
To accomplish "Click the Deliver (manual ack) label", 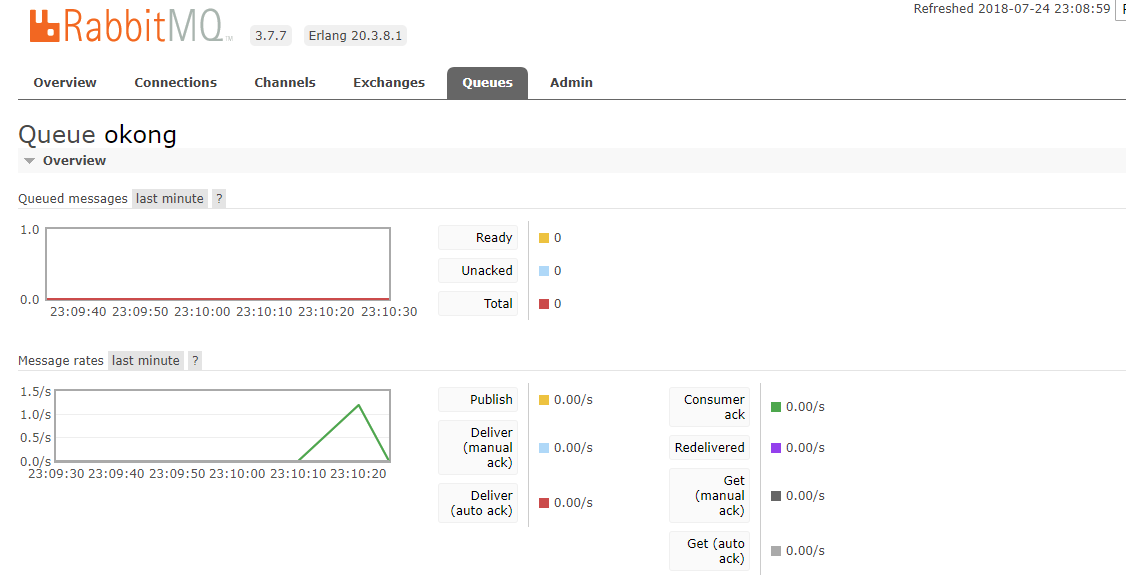I will 478,447.
